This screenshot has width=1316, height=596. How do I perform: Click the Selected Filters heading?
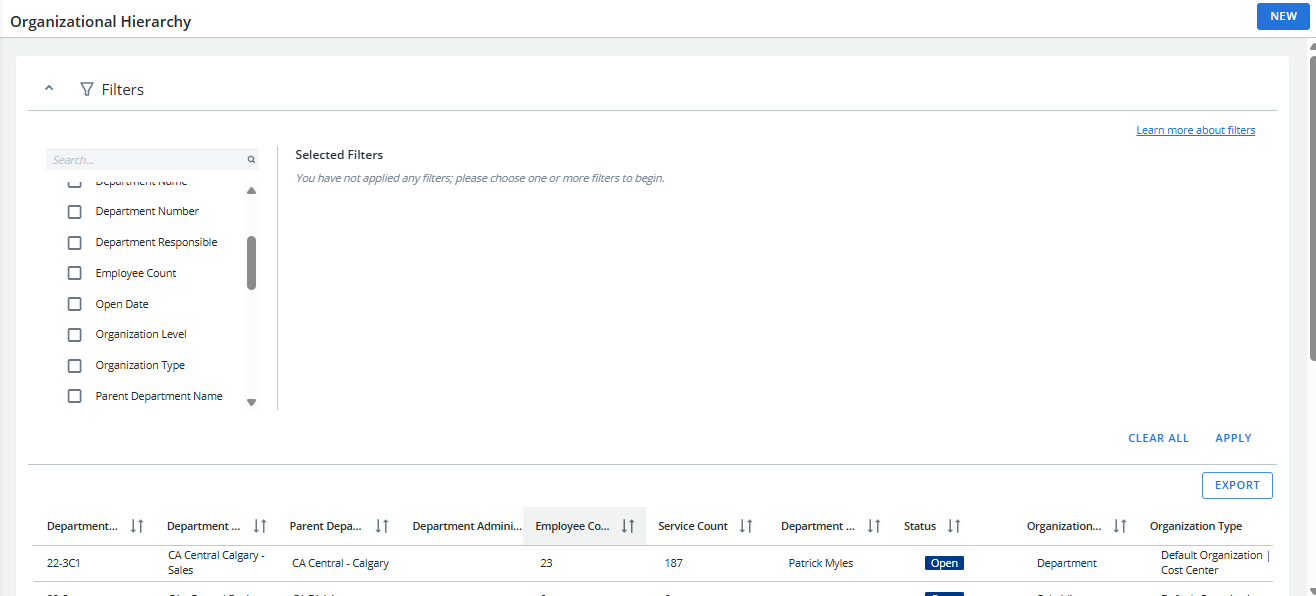click(339, 155)
